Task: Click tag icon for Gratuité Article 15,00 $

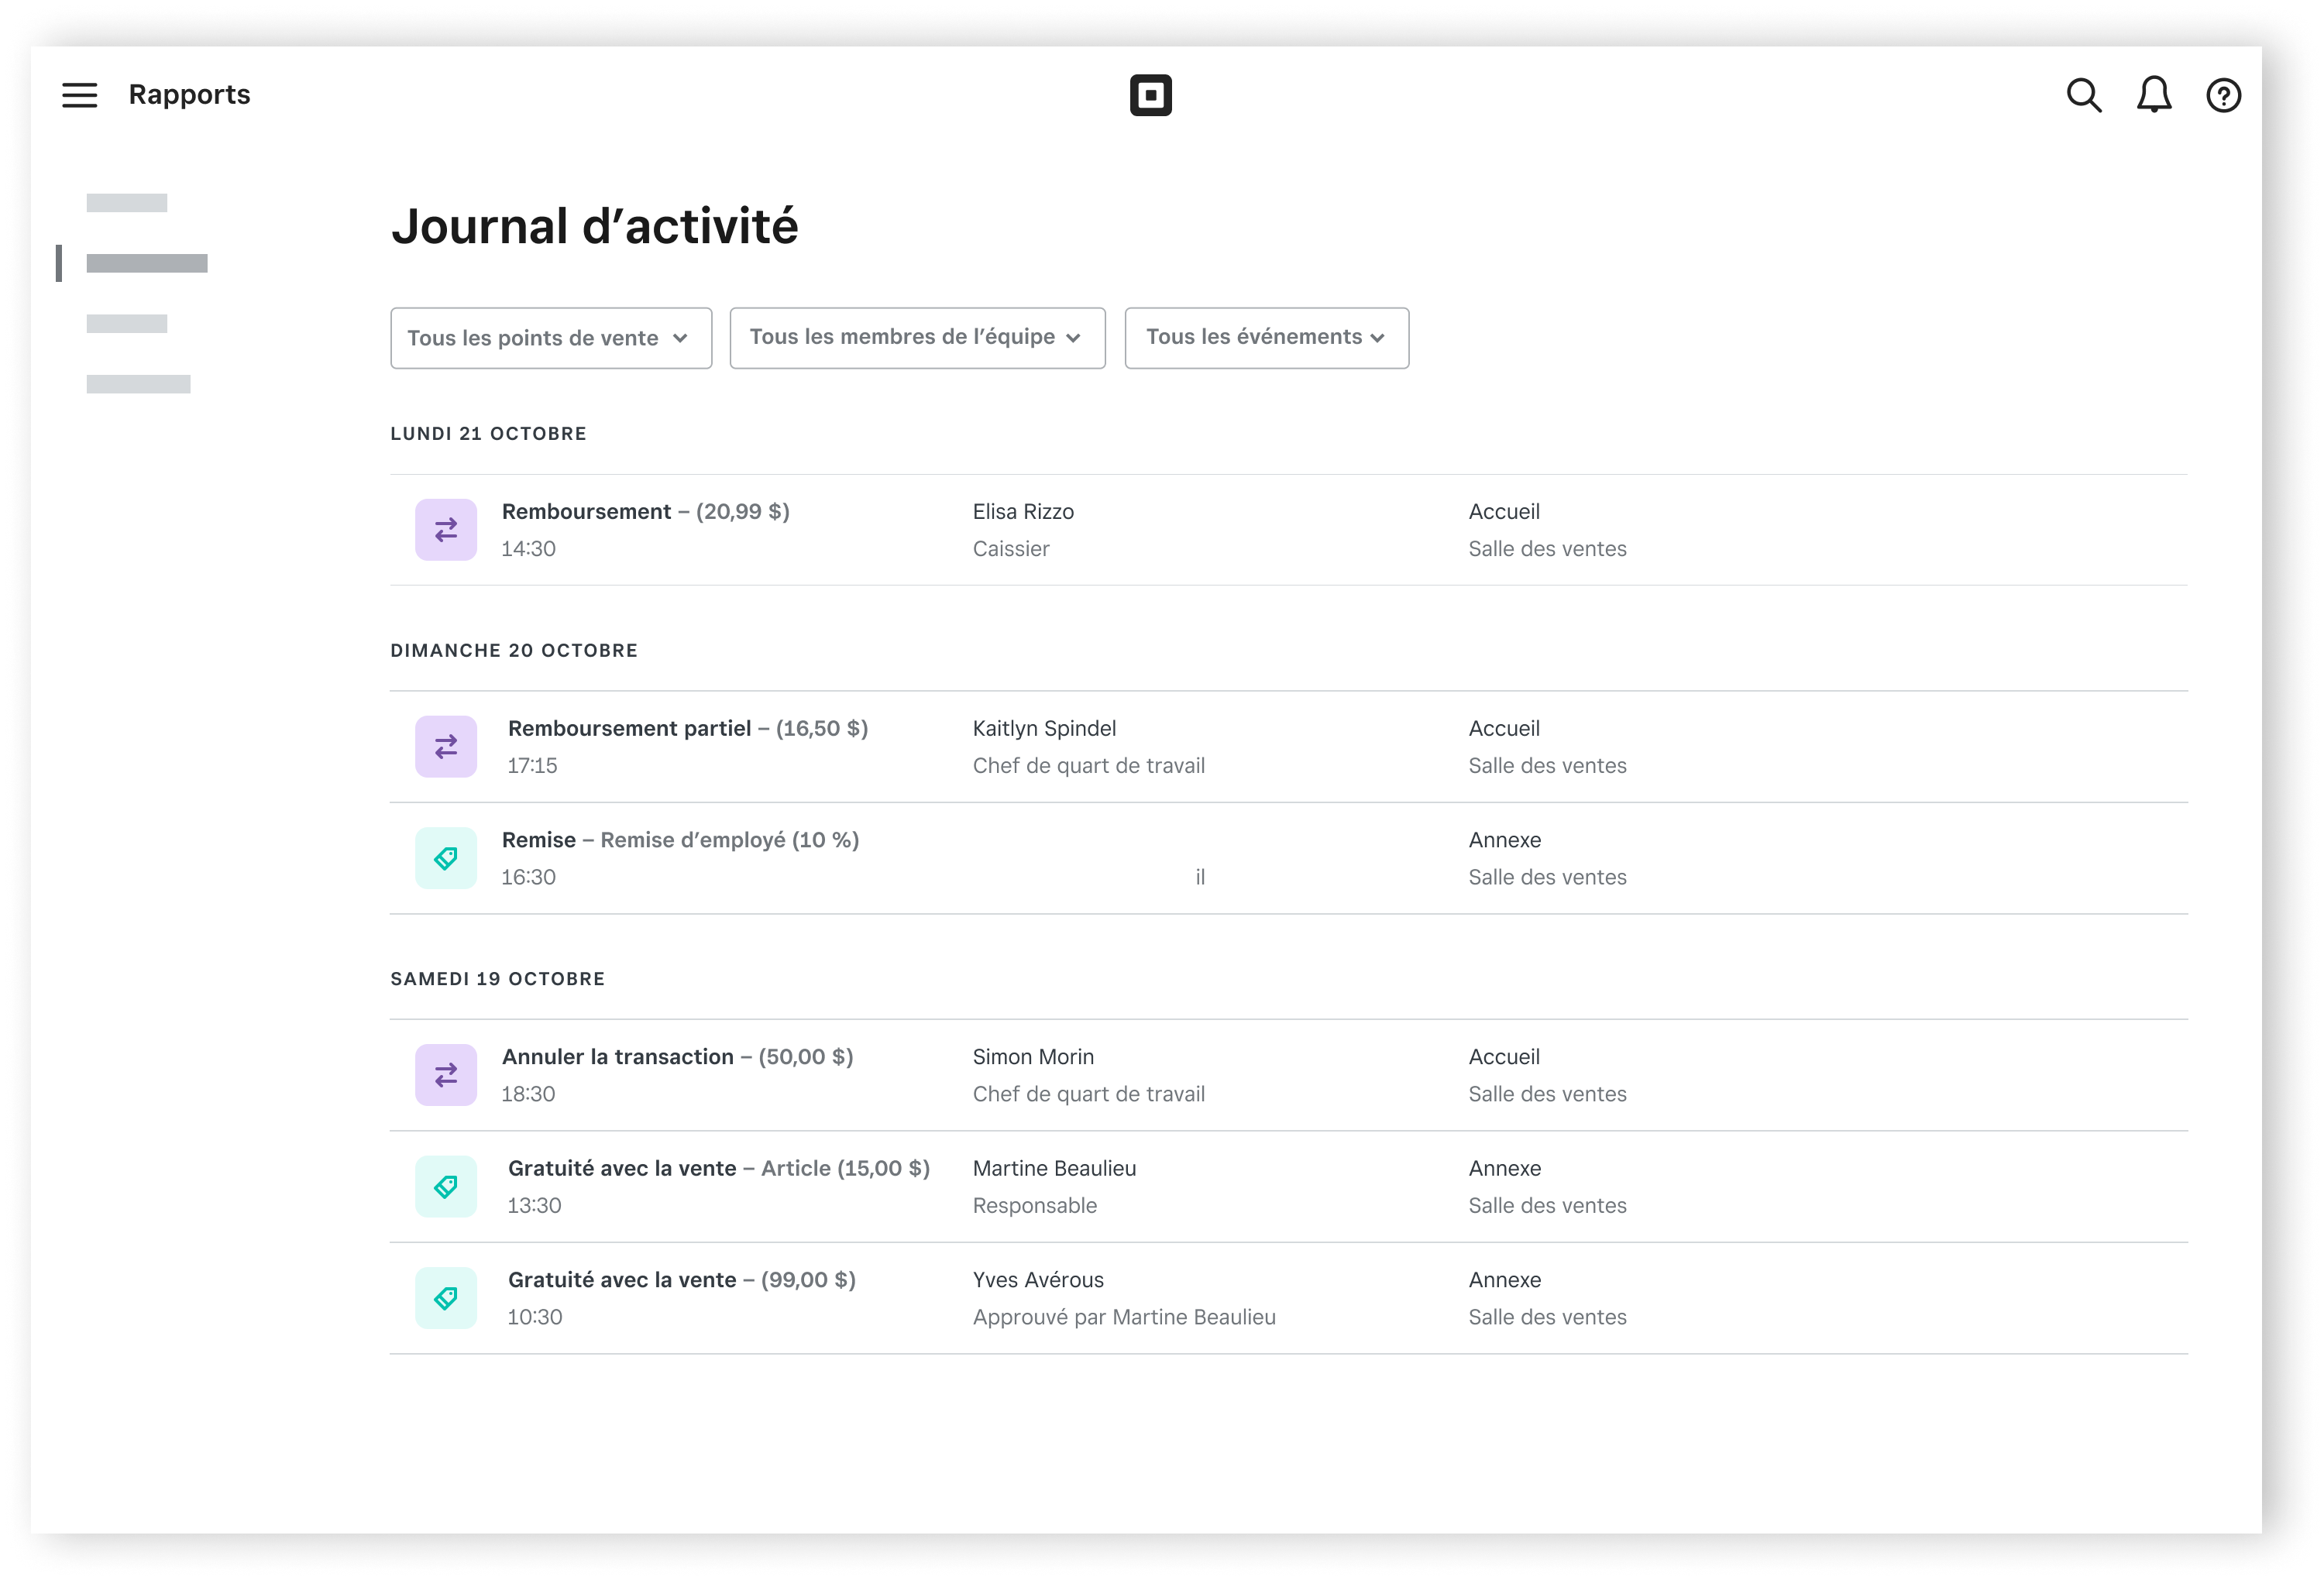Action: [x=446, y=1187]
